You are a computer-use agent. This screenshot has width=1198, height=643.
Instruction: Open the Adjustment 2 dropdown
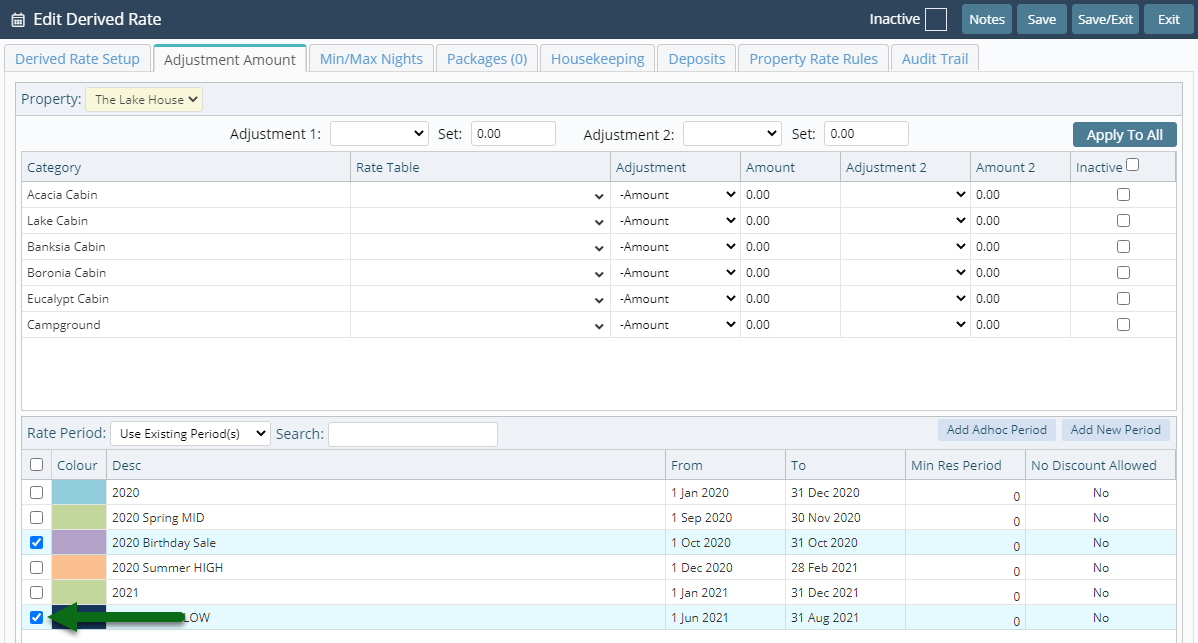pyautogui.click(x=732, y=134)
